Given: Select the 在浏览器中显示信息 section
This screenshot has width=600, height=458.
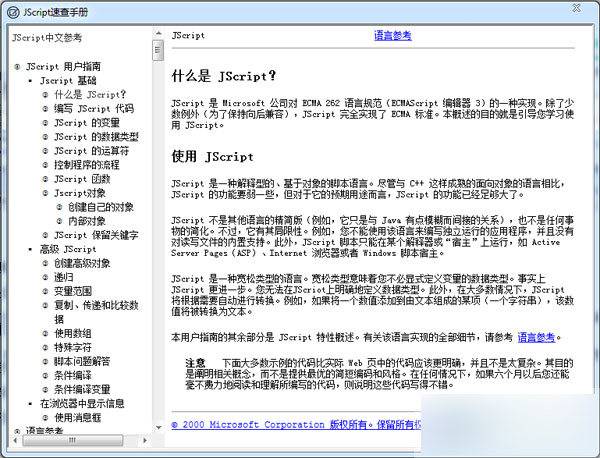Looking at the screenshot, I should [x=82, y=404].
